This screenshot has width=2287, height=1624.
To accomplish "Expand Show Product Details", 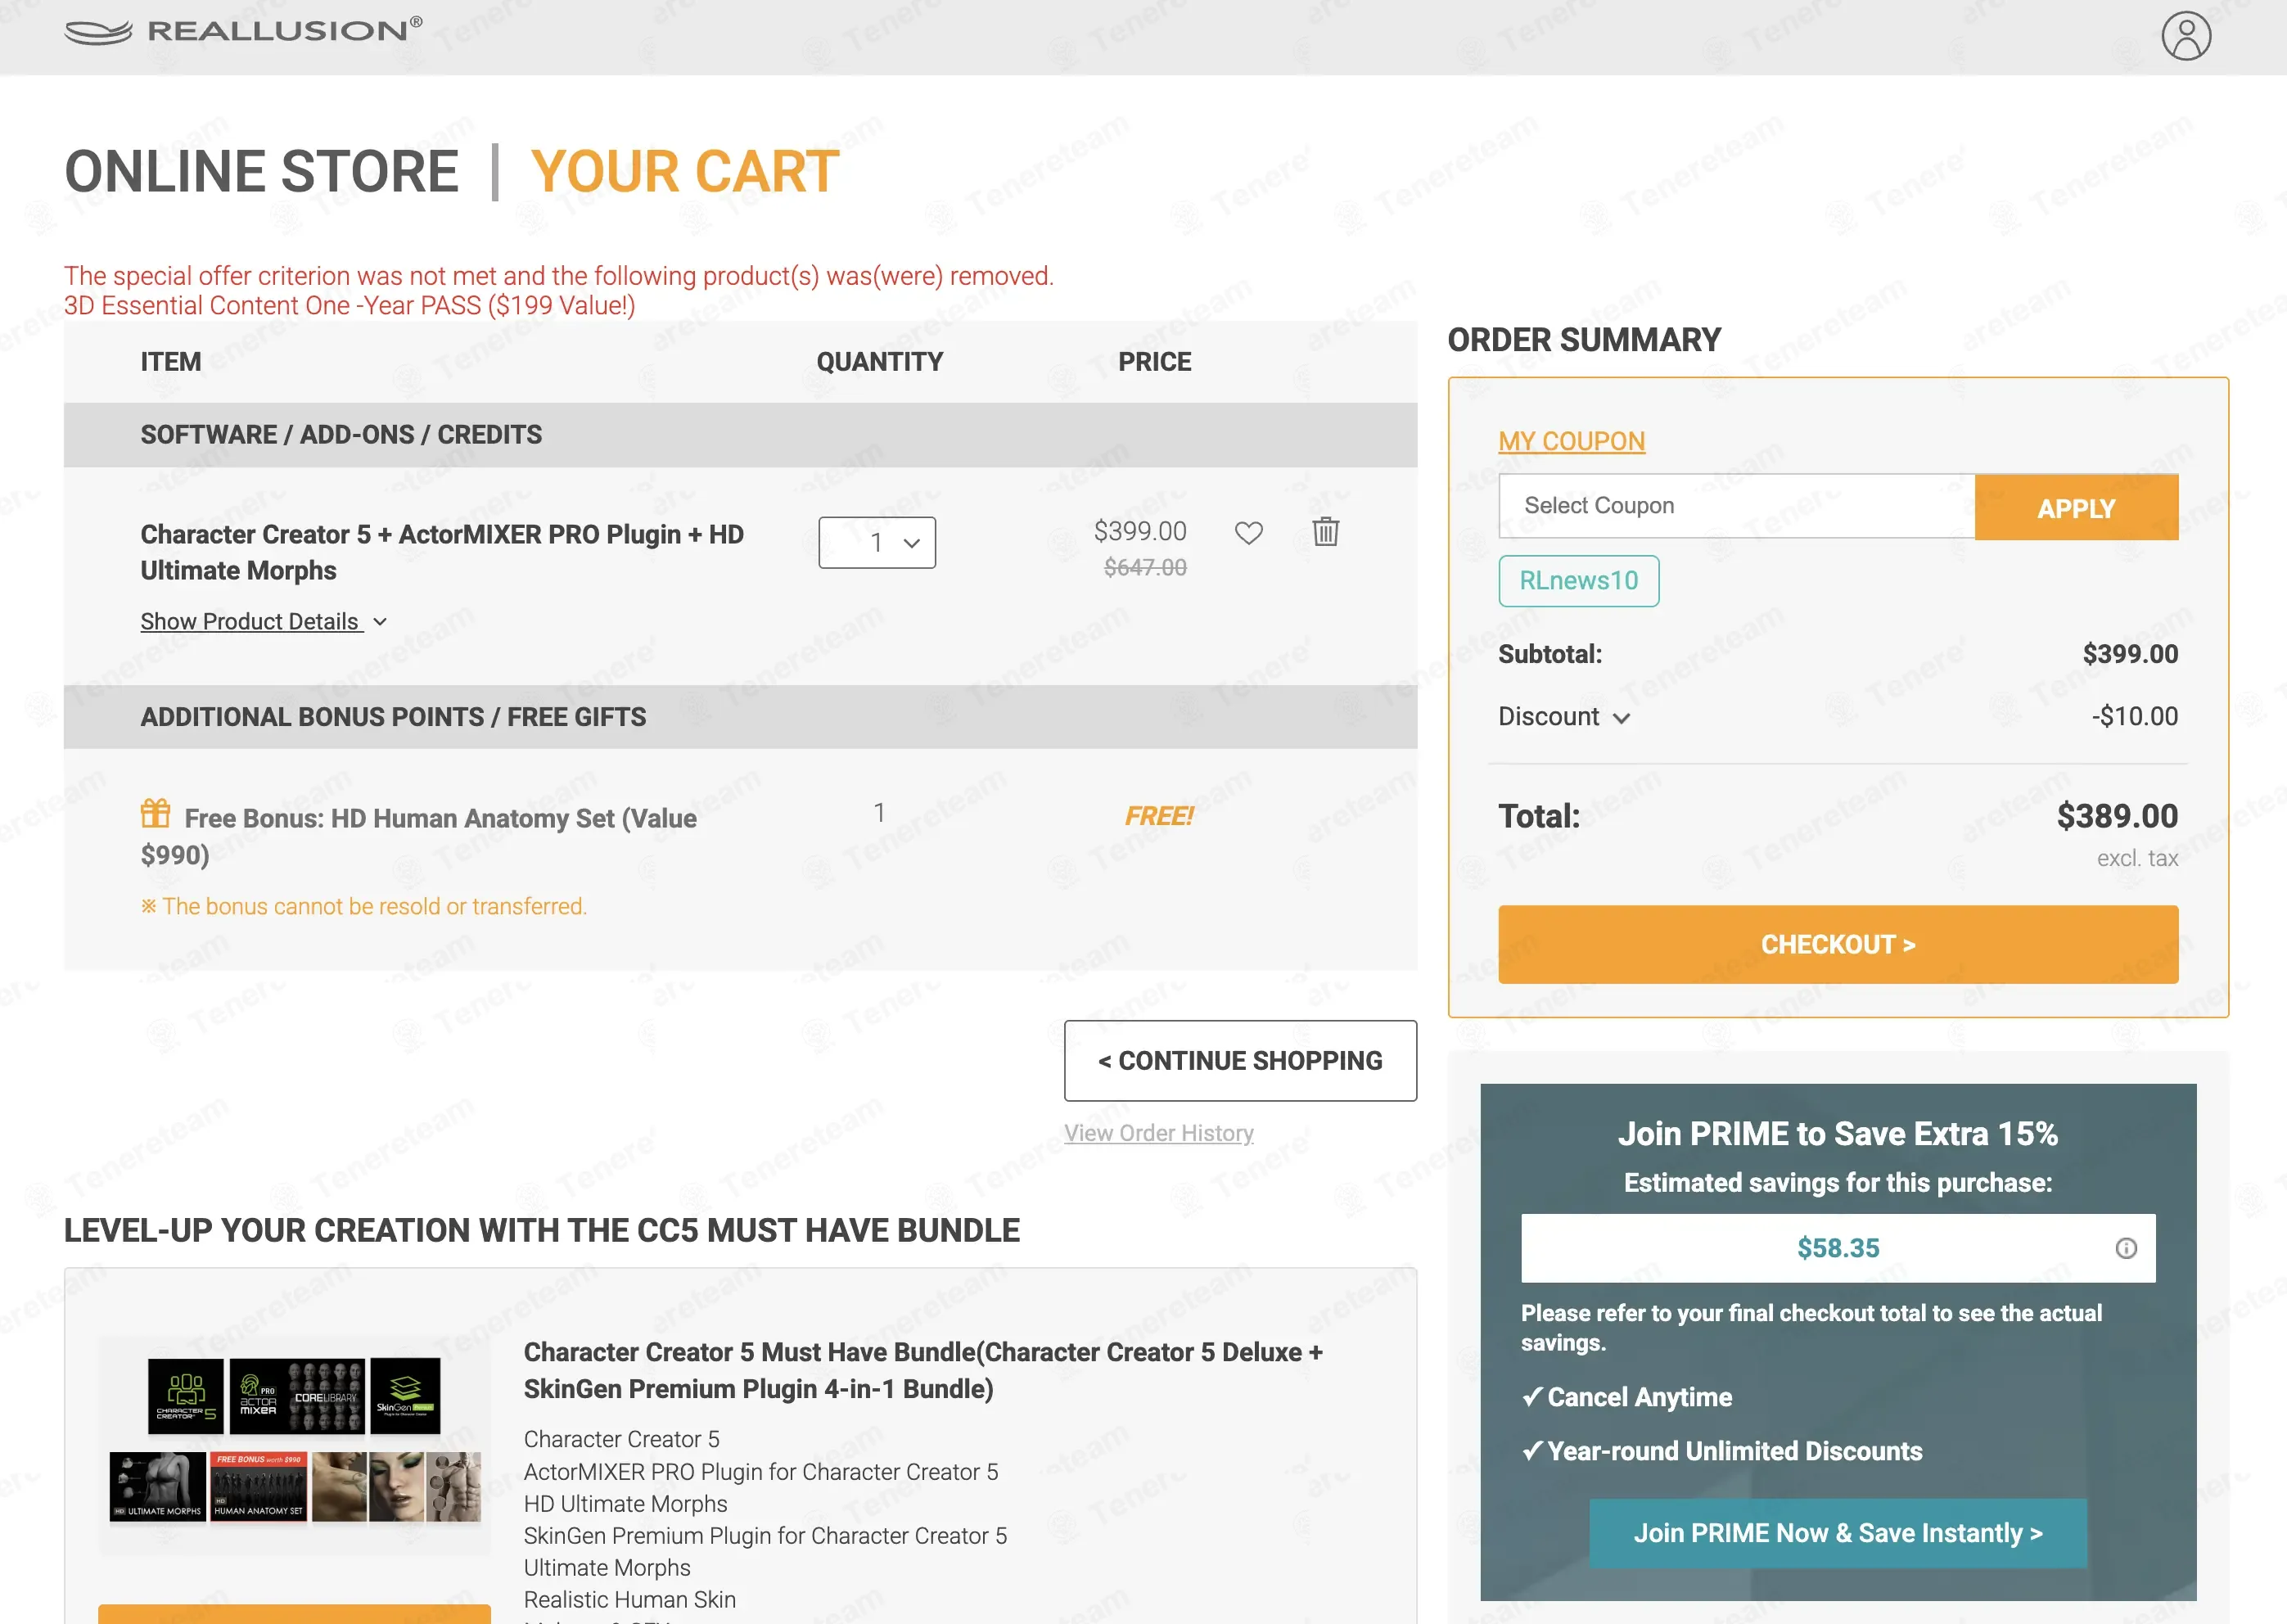I will [x=263, y=621].
